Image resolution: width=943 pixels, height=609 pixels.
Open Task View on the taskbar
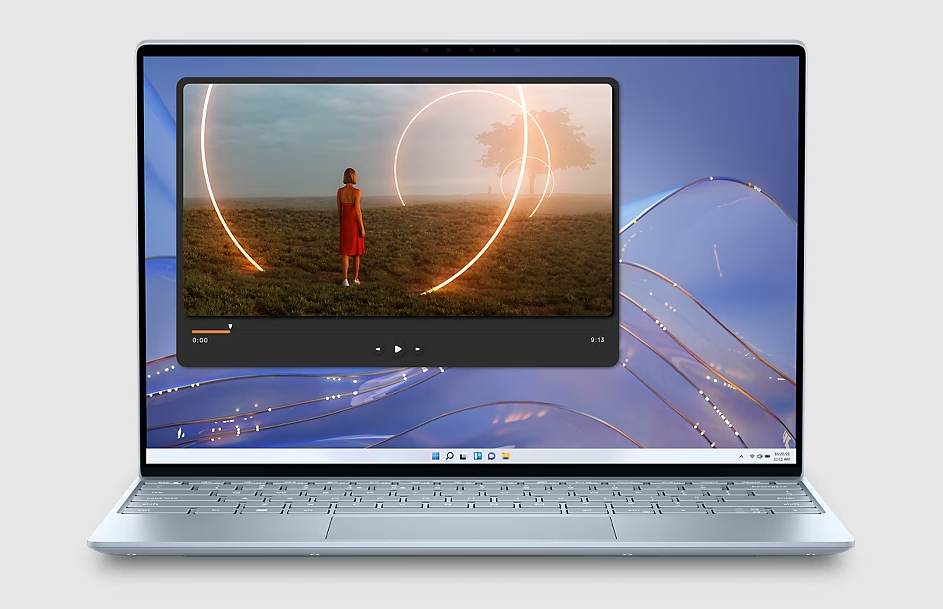464,456
